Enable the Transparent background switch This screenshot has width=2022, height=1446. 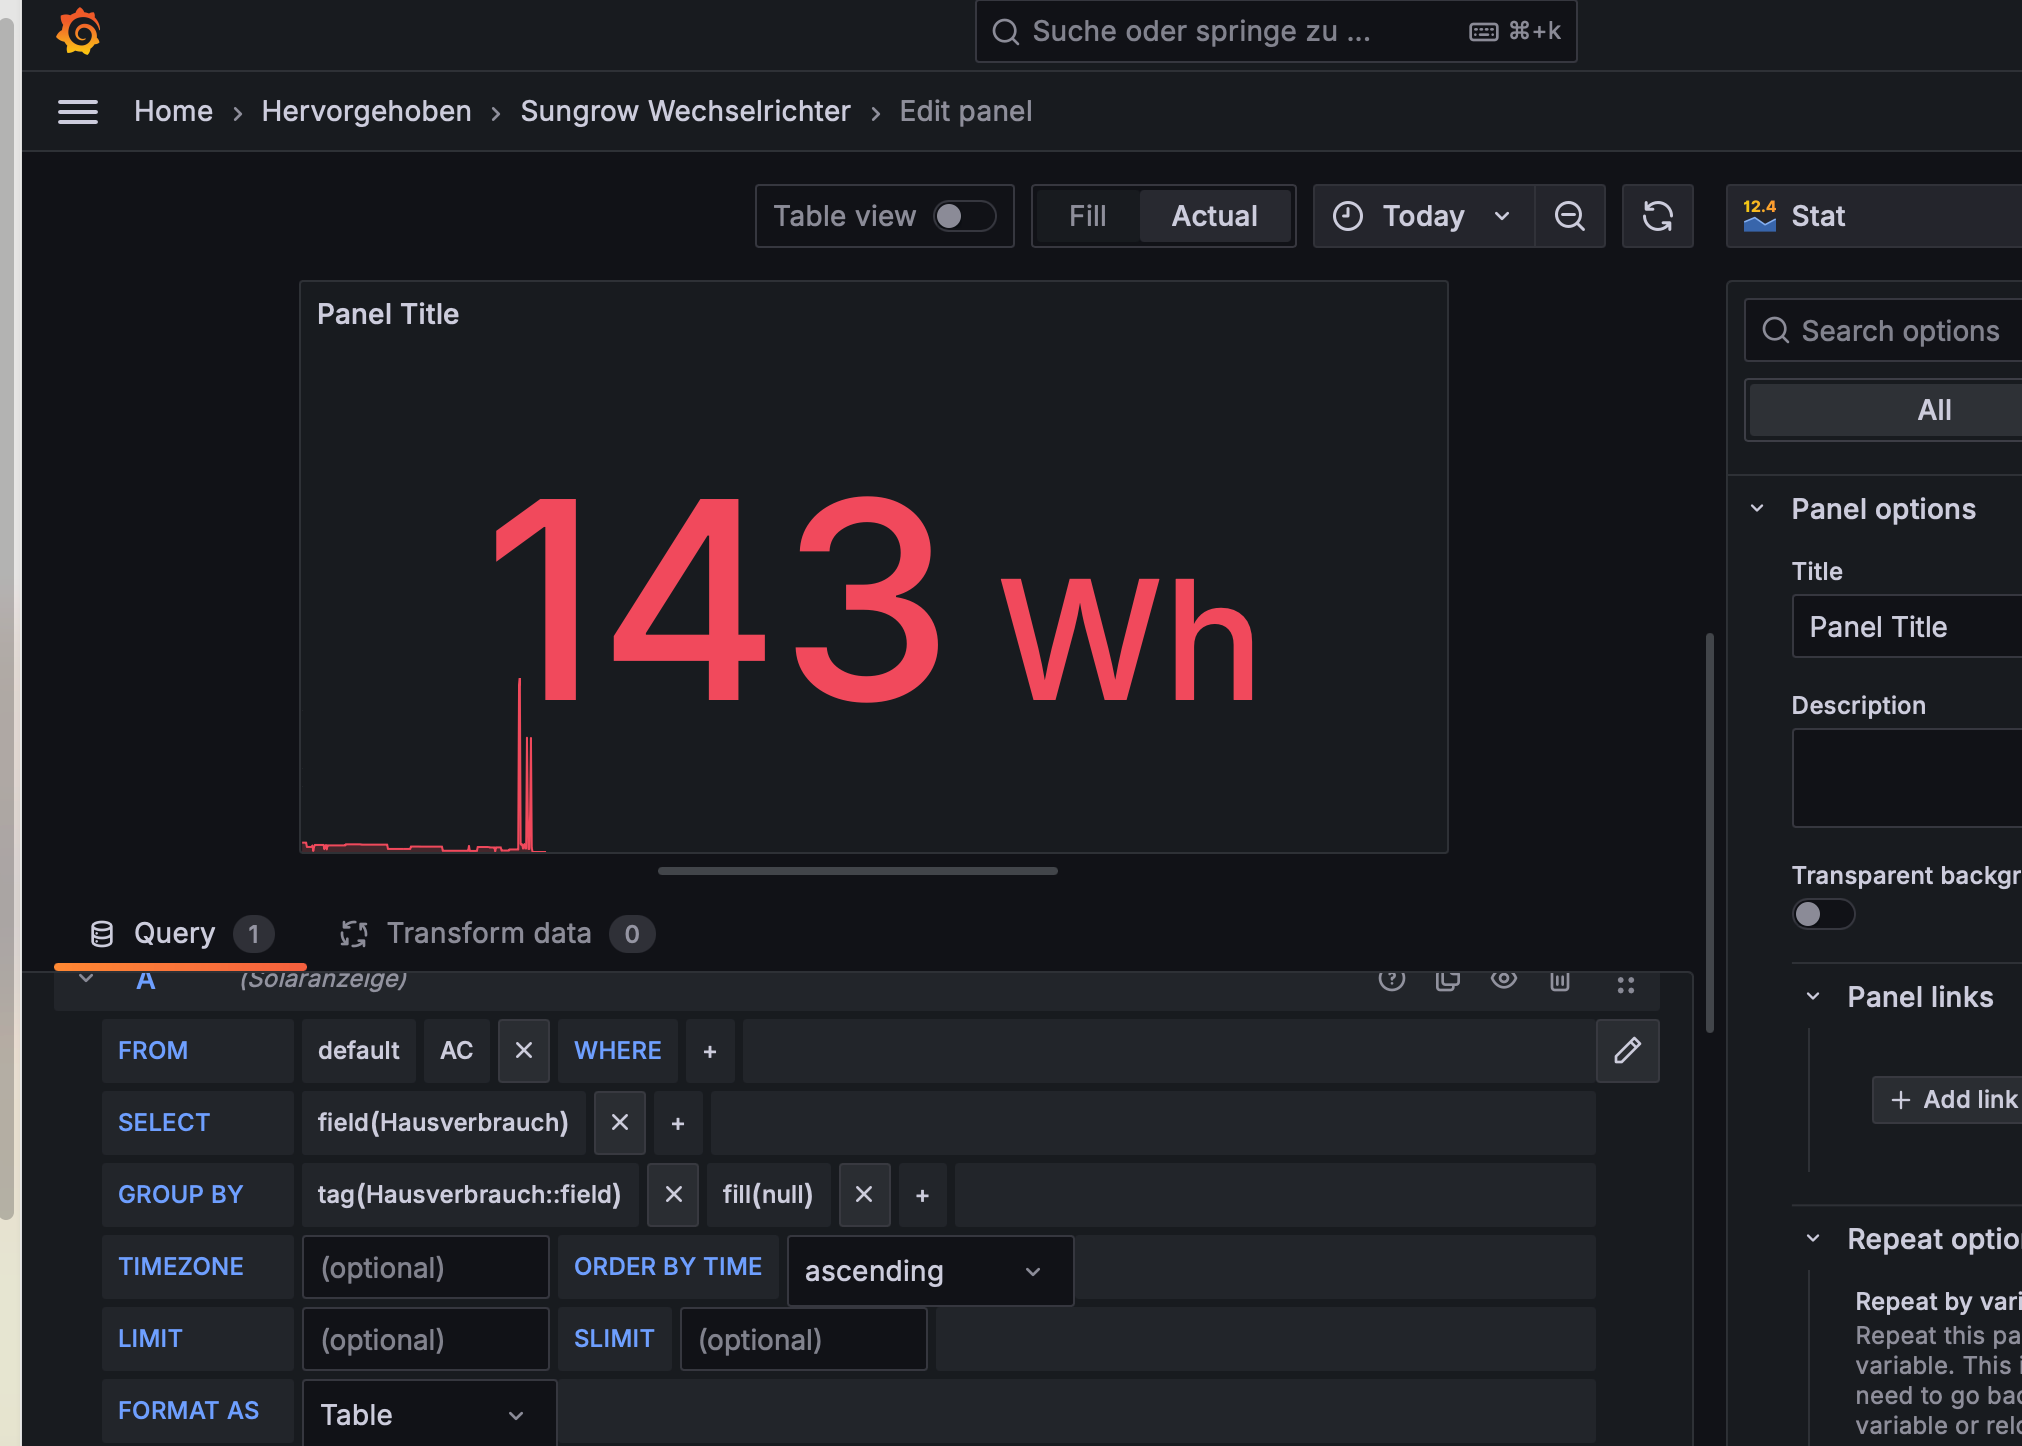1822,914
